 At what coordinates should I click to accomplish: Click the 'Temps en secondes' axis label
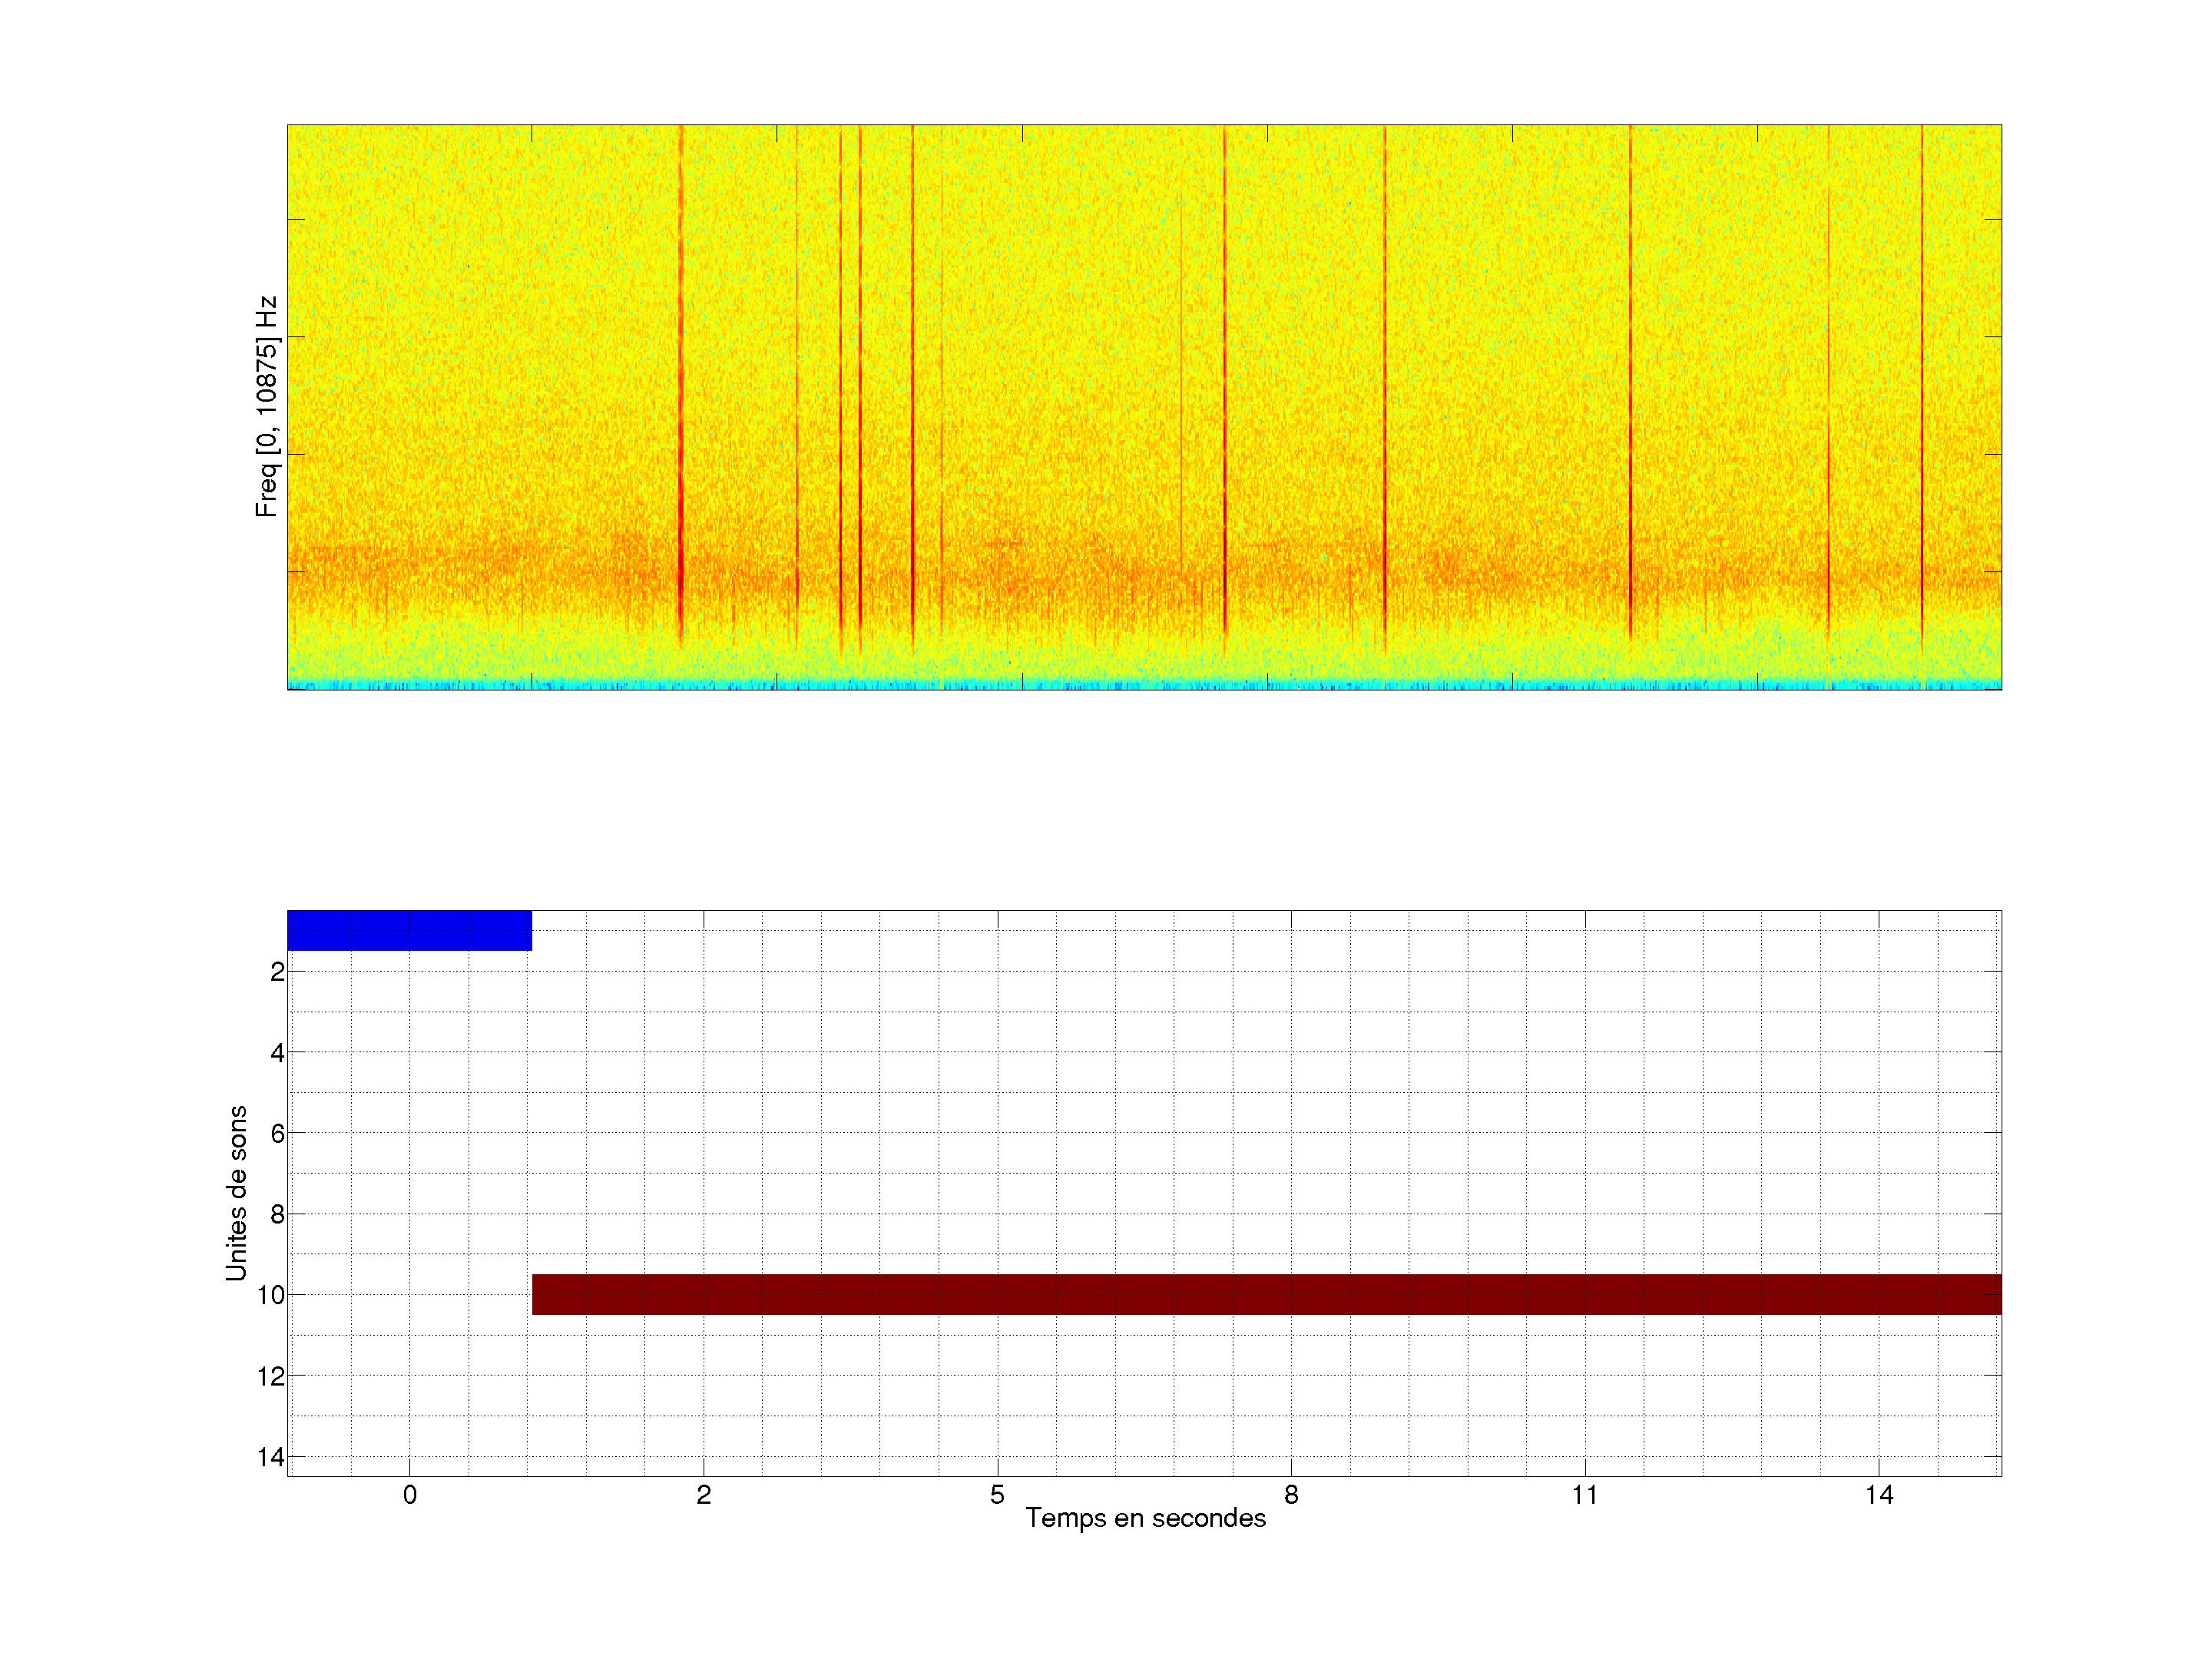[x=1145, y=1518]
